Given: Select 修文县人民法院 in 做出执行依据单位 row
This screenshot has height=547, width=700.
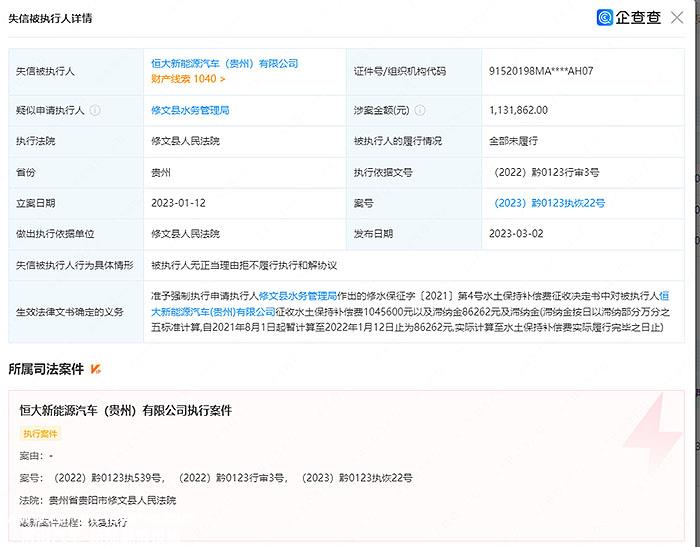Looking at the screenshot, I should pyautogui.click(x=185, y=234).
